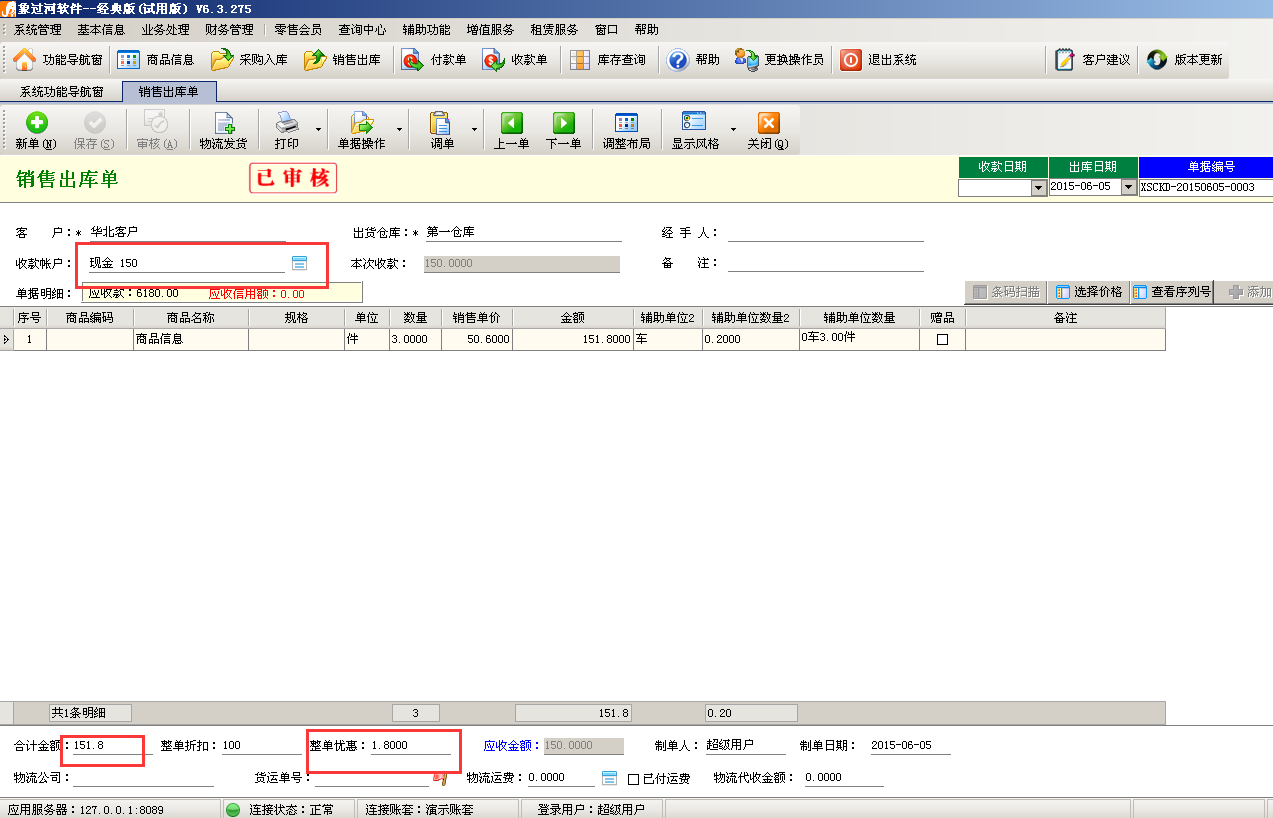This screenshot has width=1273, height=818.
Task: Open the 系统管理 menu
Action: click(37, 30)
